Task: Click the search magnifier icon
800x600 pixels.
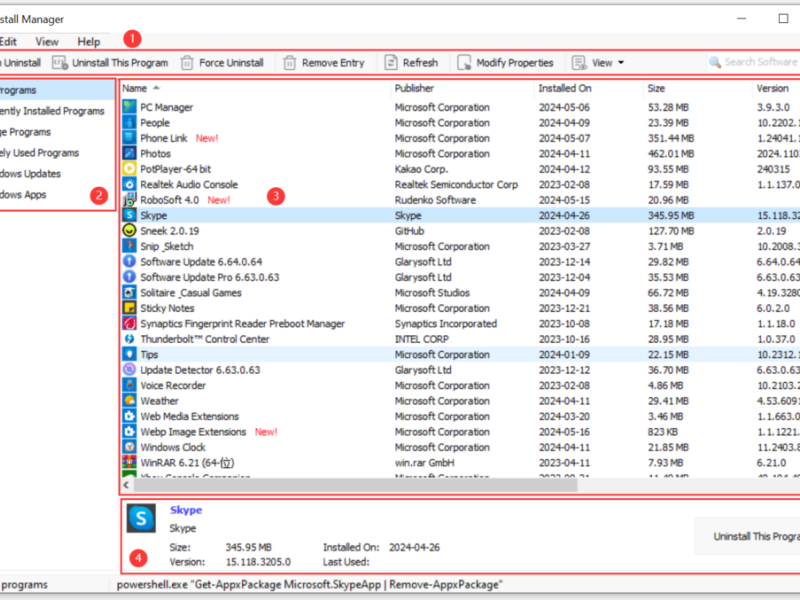Action: (715, 62)
